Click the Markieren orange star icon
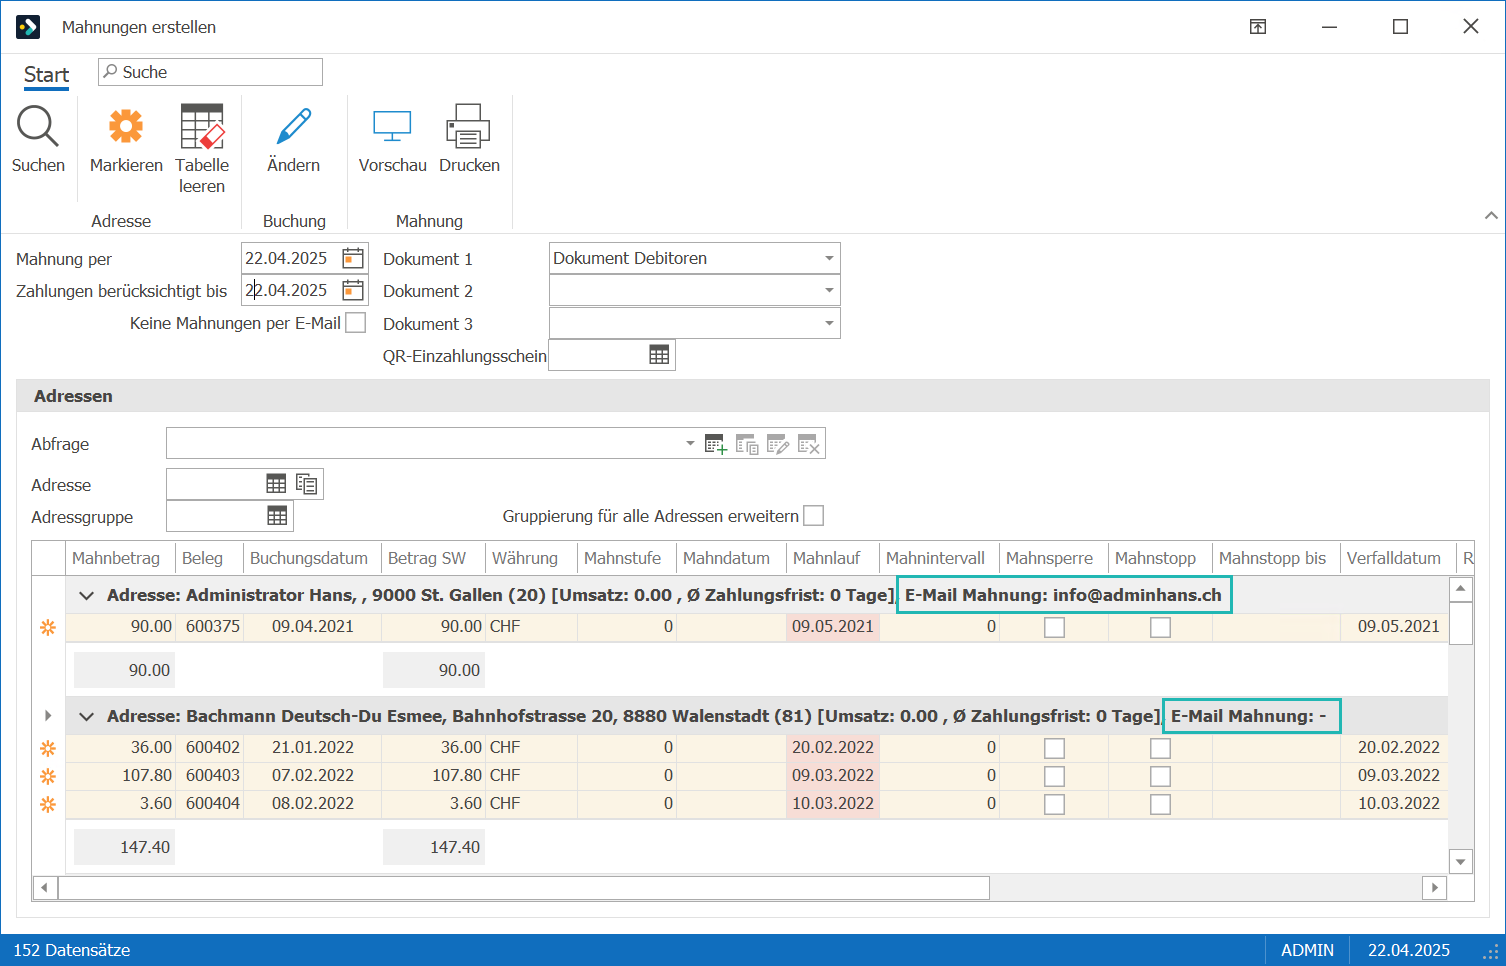 click(x=126, y=127)
